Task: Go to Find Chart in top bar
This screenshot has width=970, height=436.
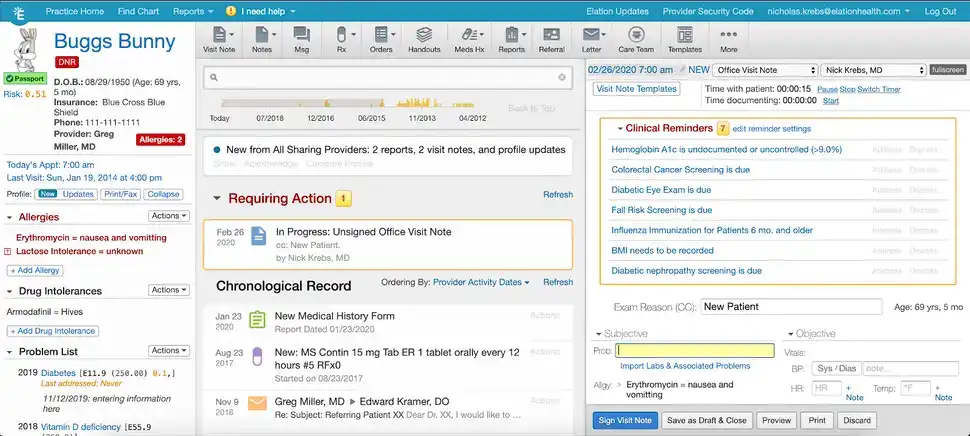Action: [x=137, y=11]
